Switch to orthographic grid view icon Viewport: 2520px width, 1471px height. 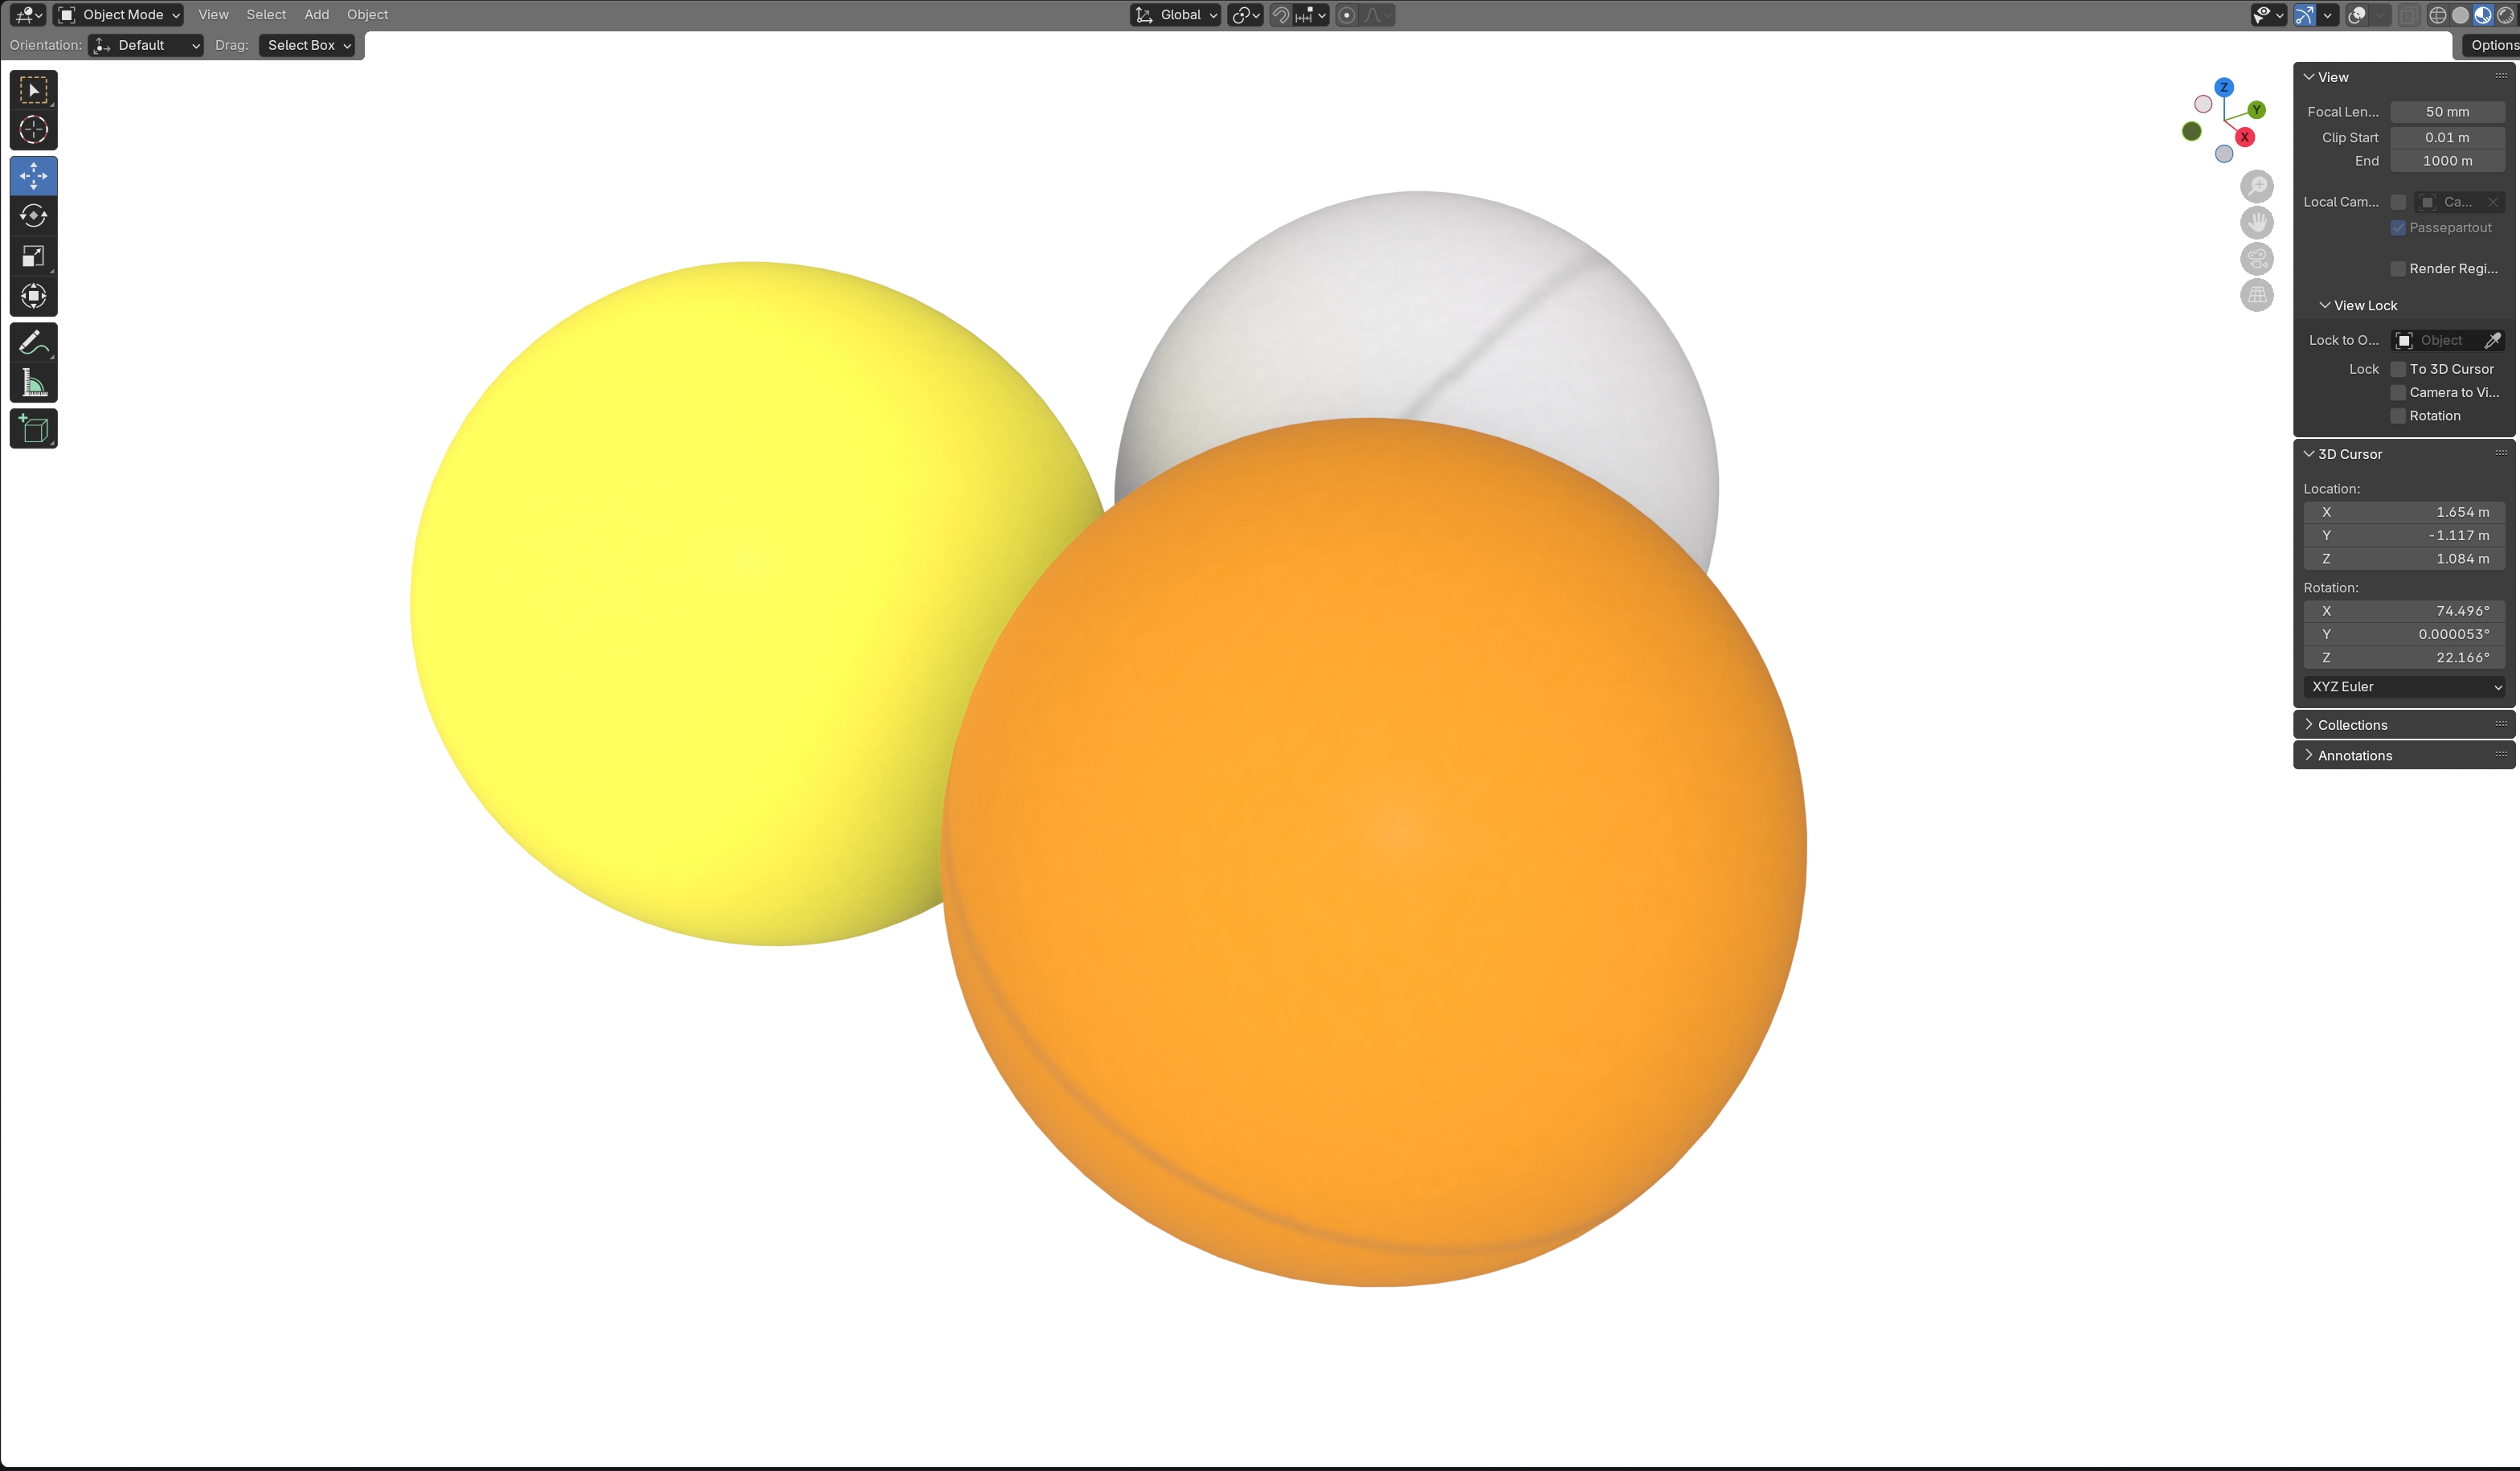click(x=2256, y=295)
